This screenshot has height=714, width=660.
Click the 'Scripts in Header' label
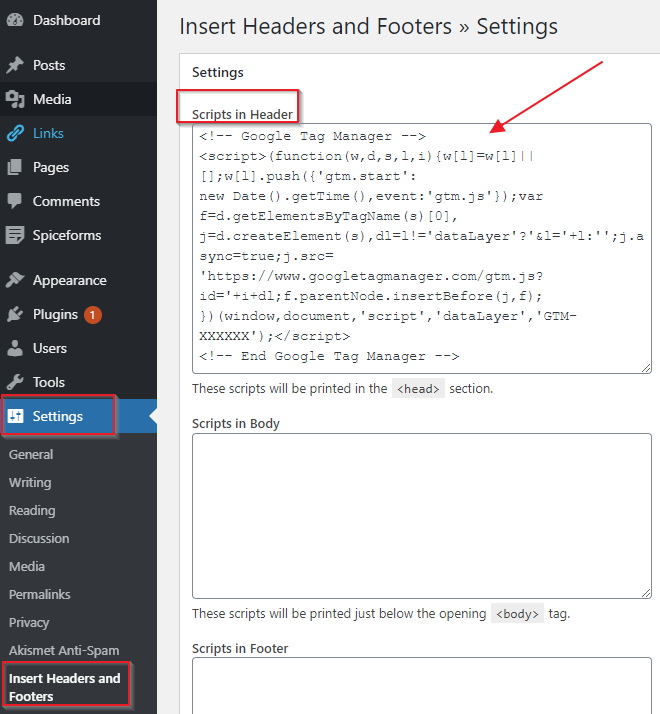[x=242, y=114]
